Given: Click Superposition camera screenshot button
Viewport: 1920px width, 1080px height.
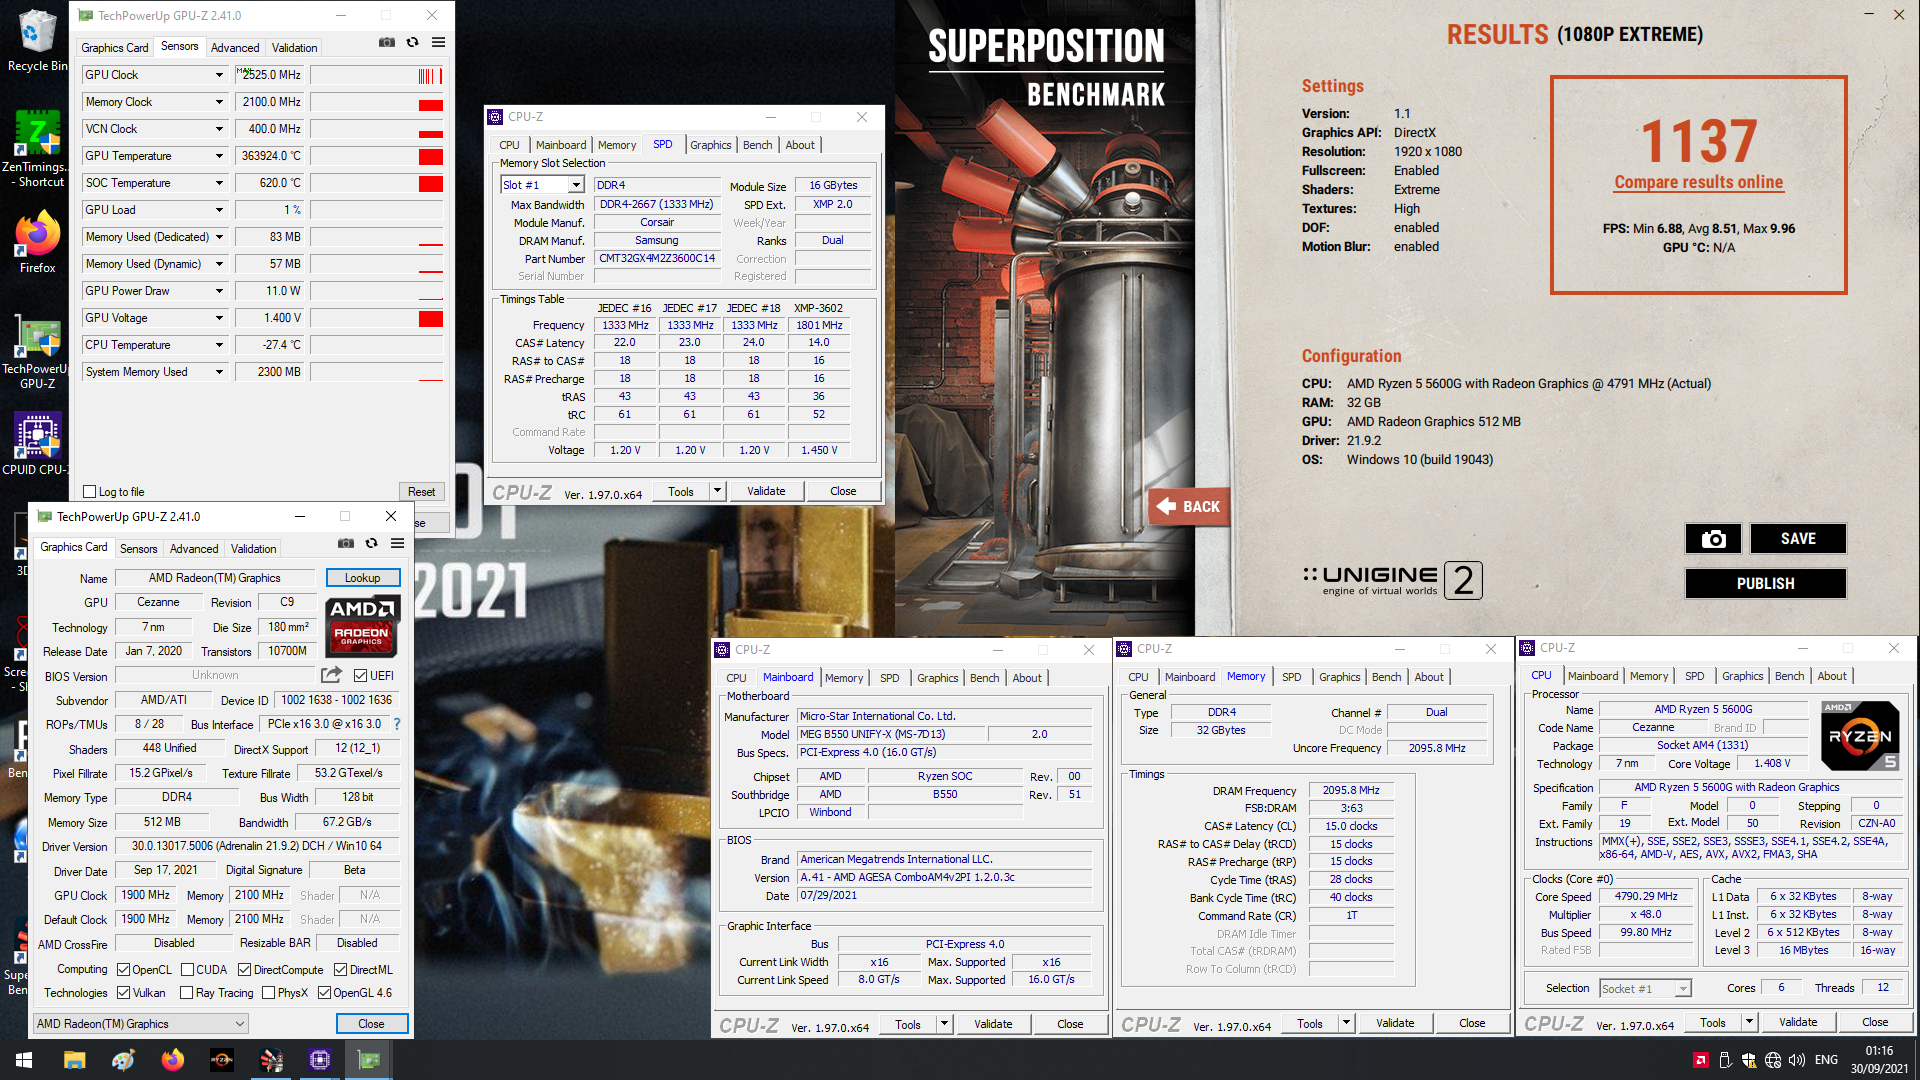Looking at the screenshot, I should [x=1713, y=539].
